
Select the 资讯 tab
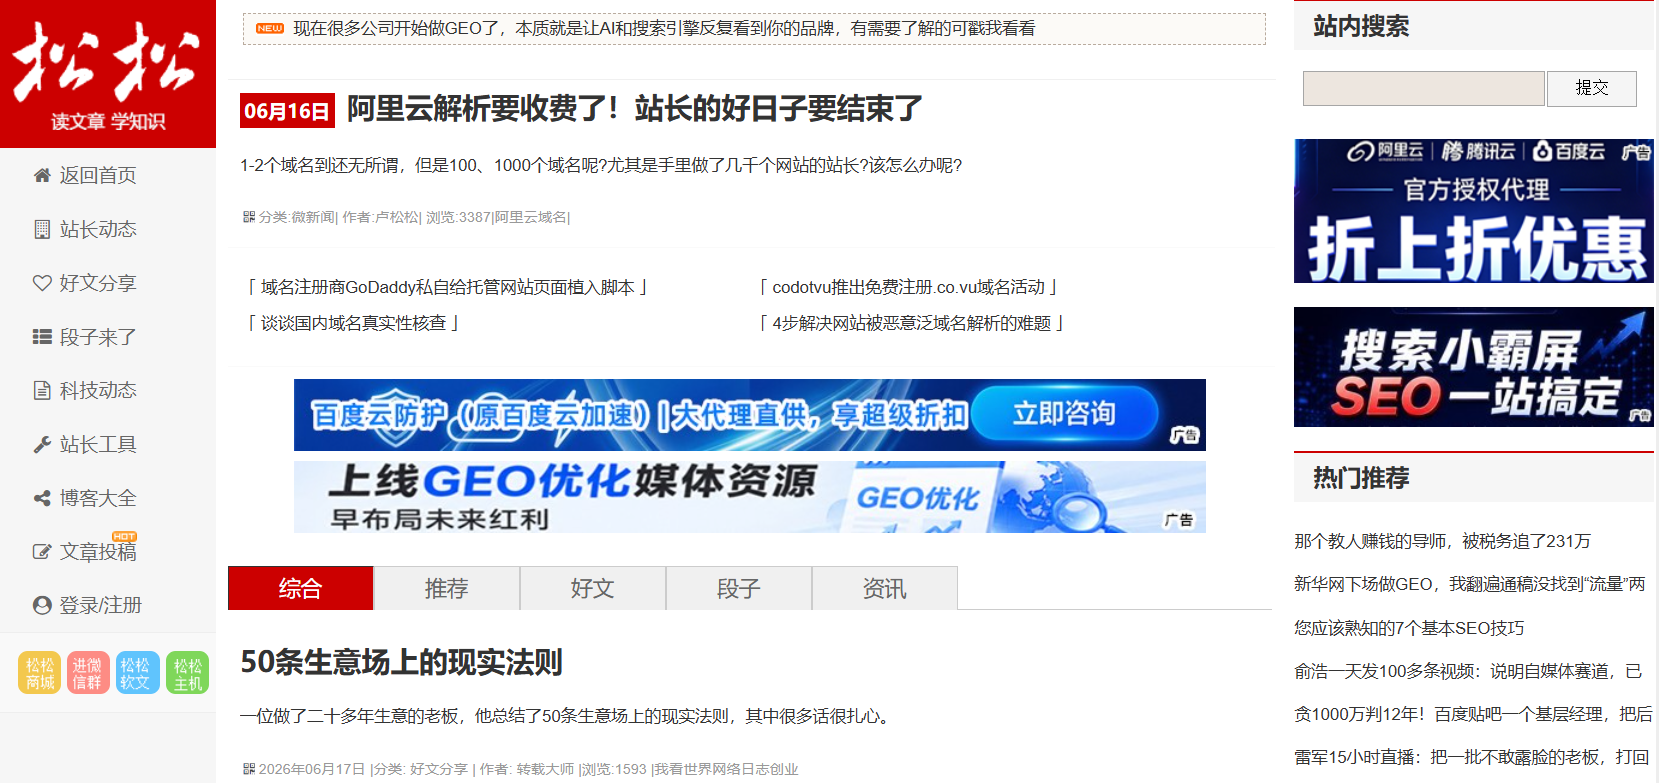pyautogui.click(x=885, y=588)
